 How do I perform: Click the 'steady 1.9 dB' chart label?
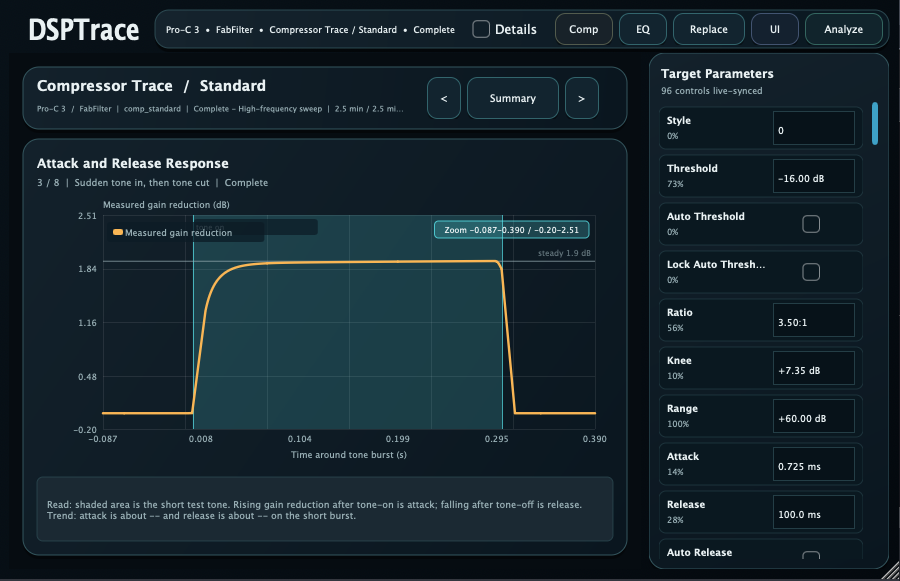(x=564, y=253)
